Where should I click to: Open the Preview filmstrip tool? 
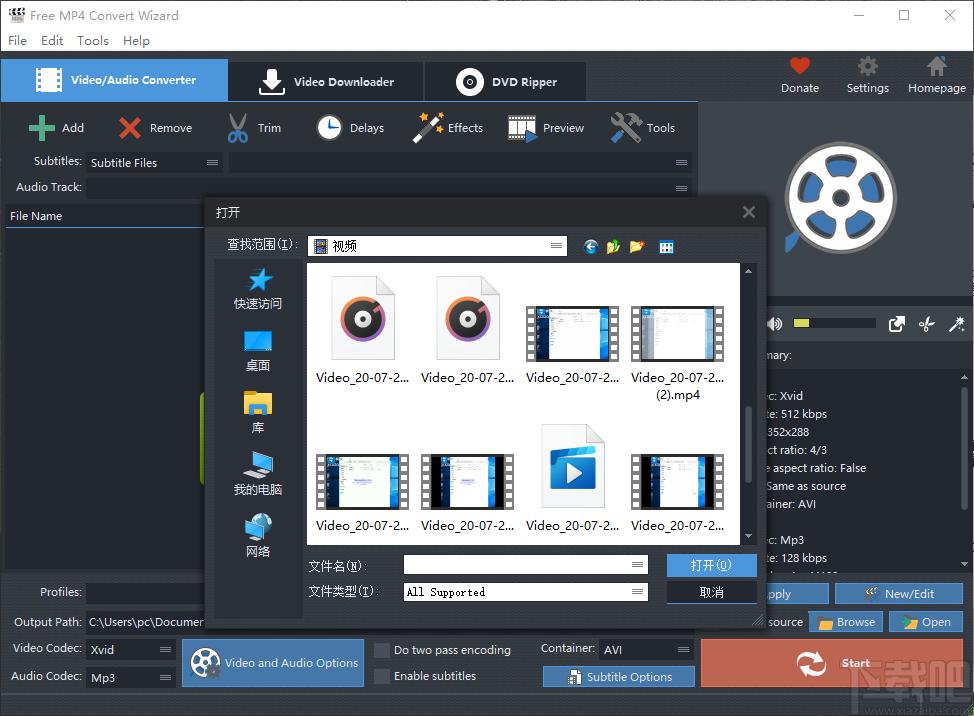pyautogui.click(x=522, y=128)
